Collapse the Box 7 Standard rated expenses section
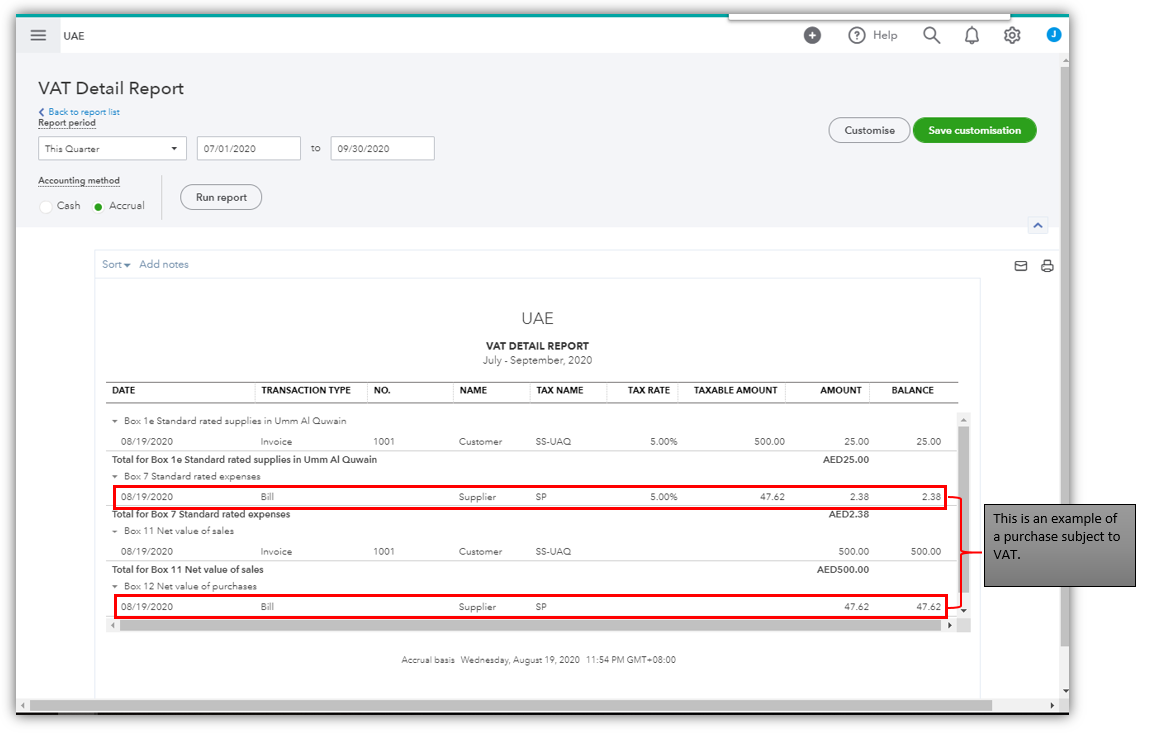This screenshot has height=735, width=1151. (115, 477)
